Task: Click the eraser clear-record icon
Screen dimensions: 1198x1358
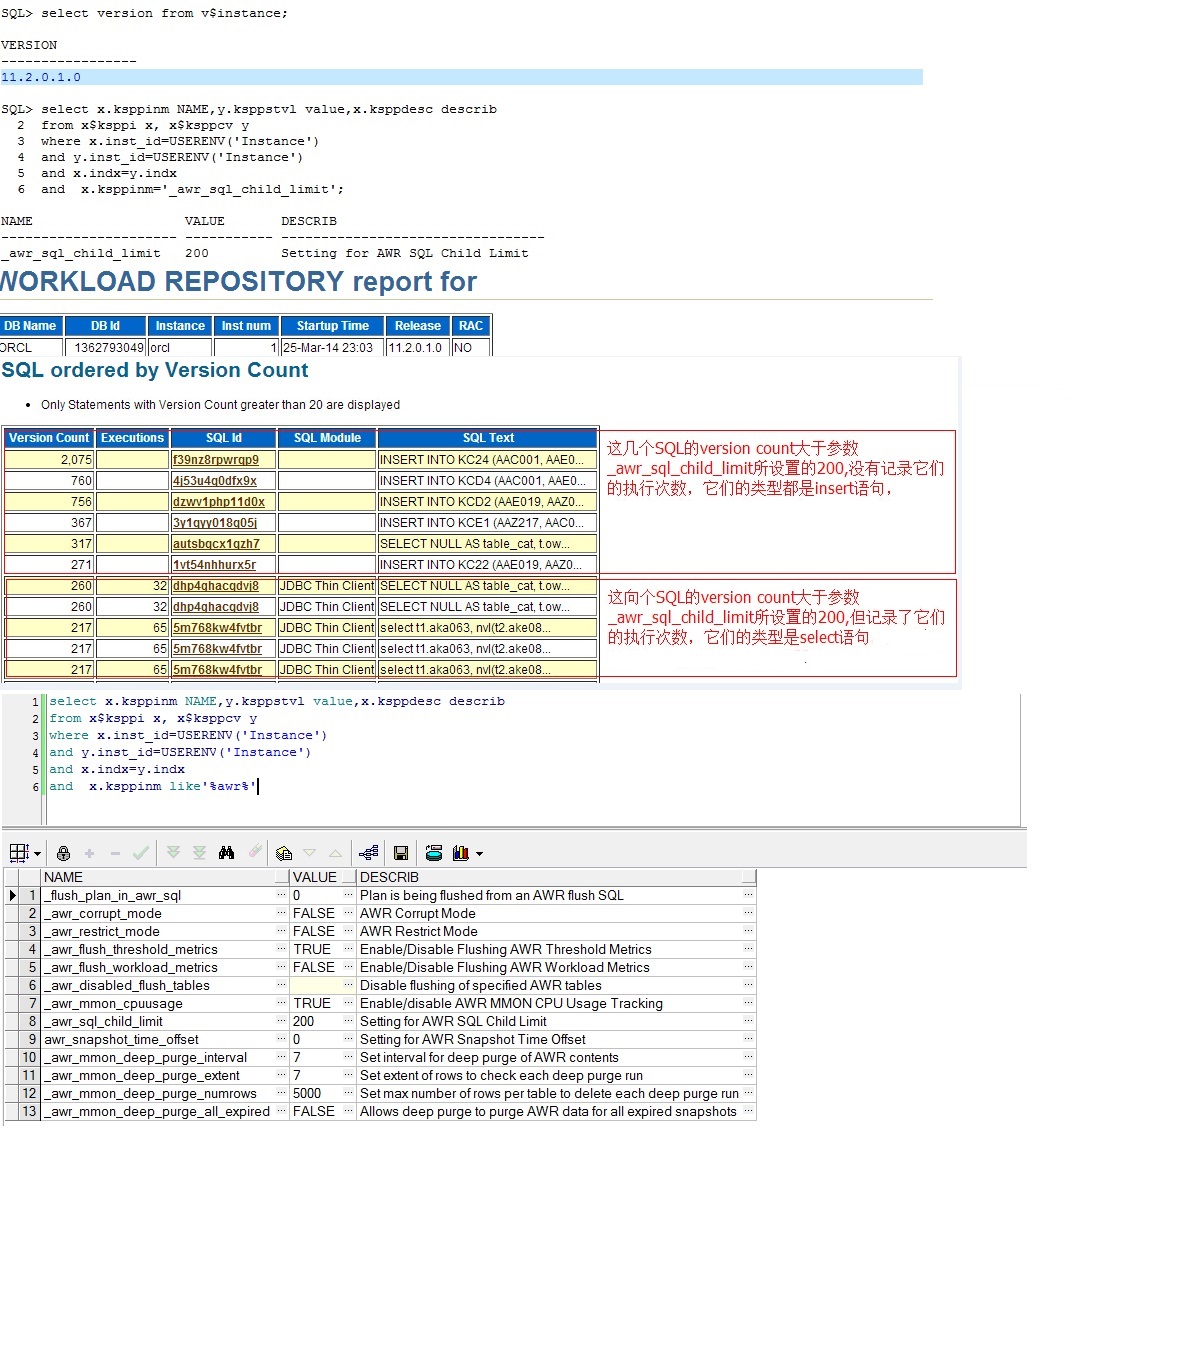Action: 255,852
